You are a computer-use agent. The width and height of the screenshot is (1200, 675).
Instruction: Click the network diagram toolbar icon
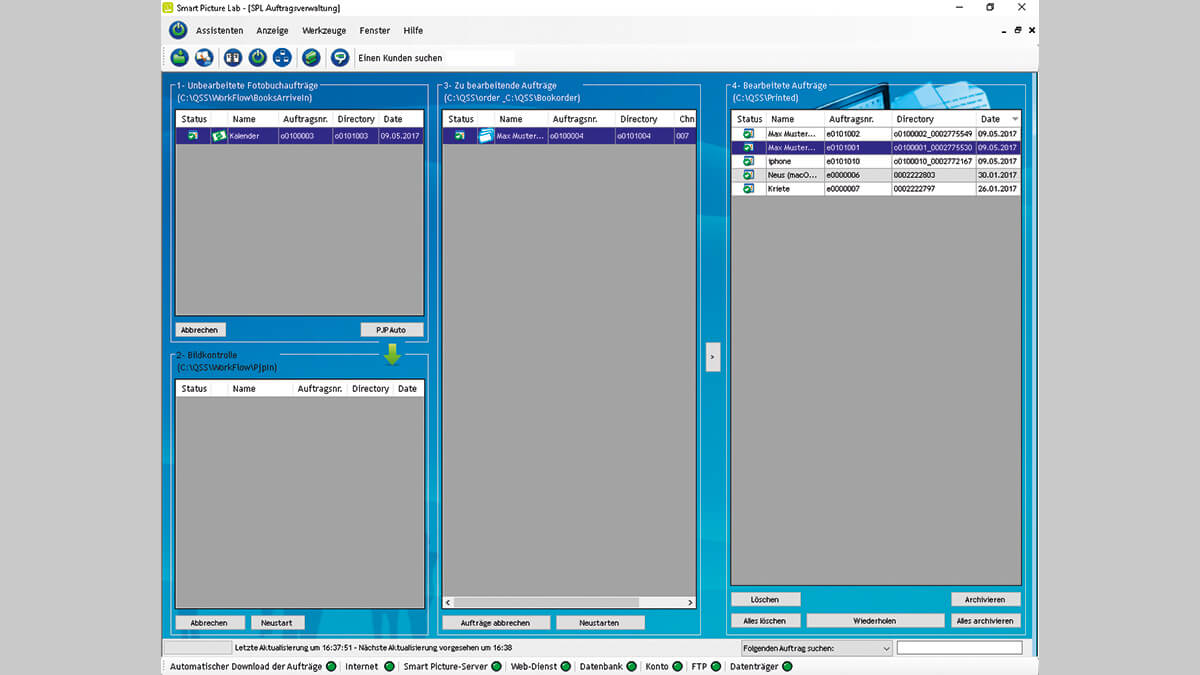point(282,58)
